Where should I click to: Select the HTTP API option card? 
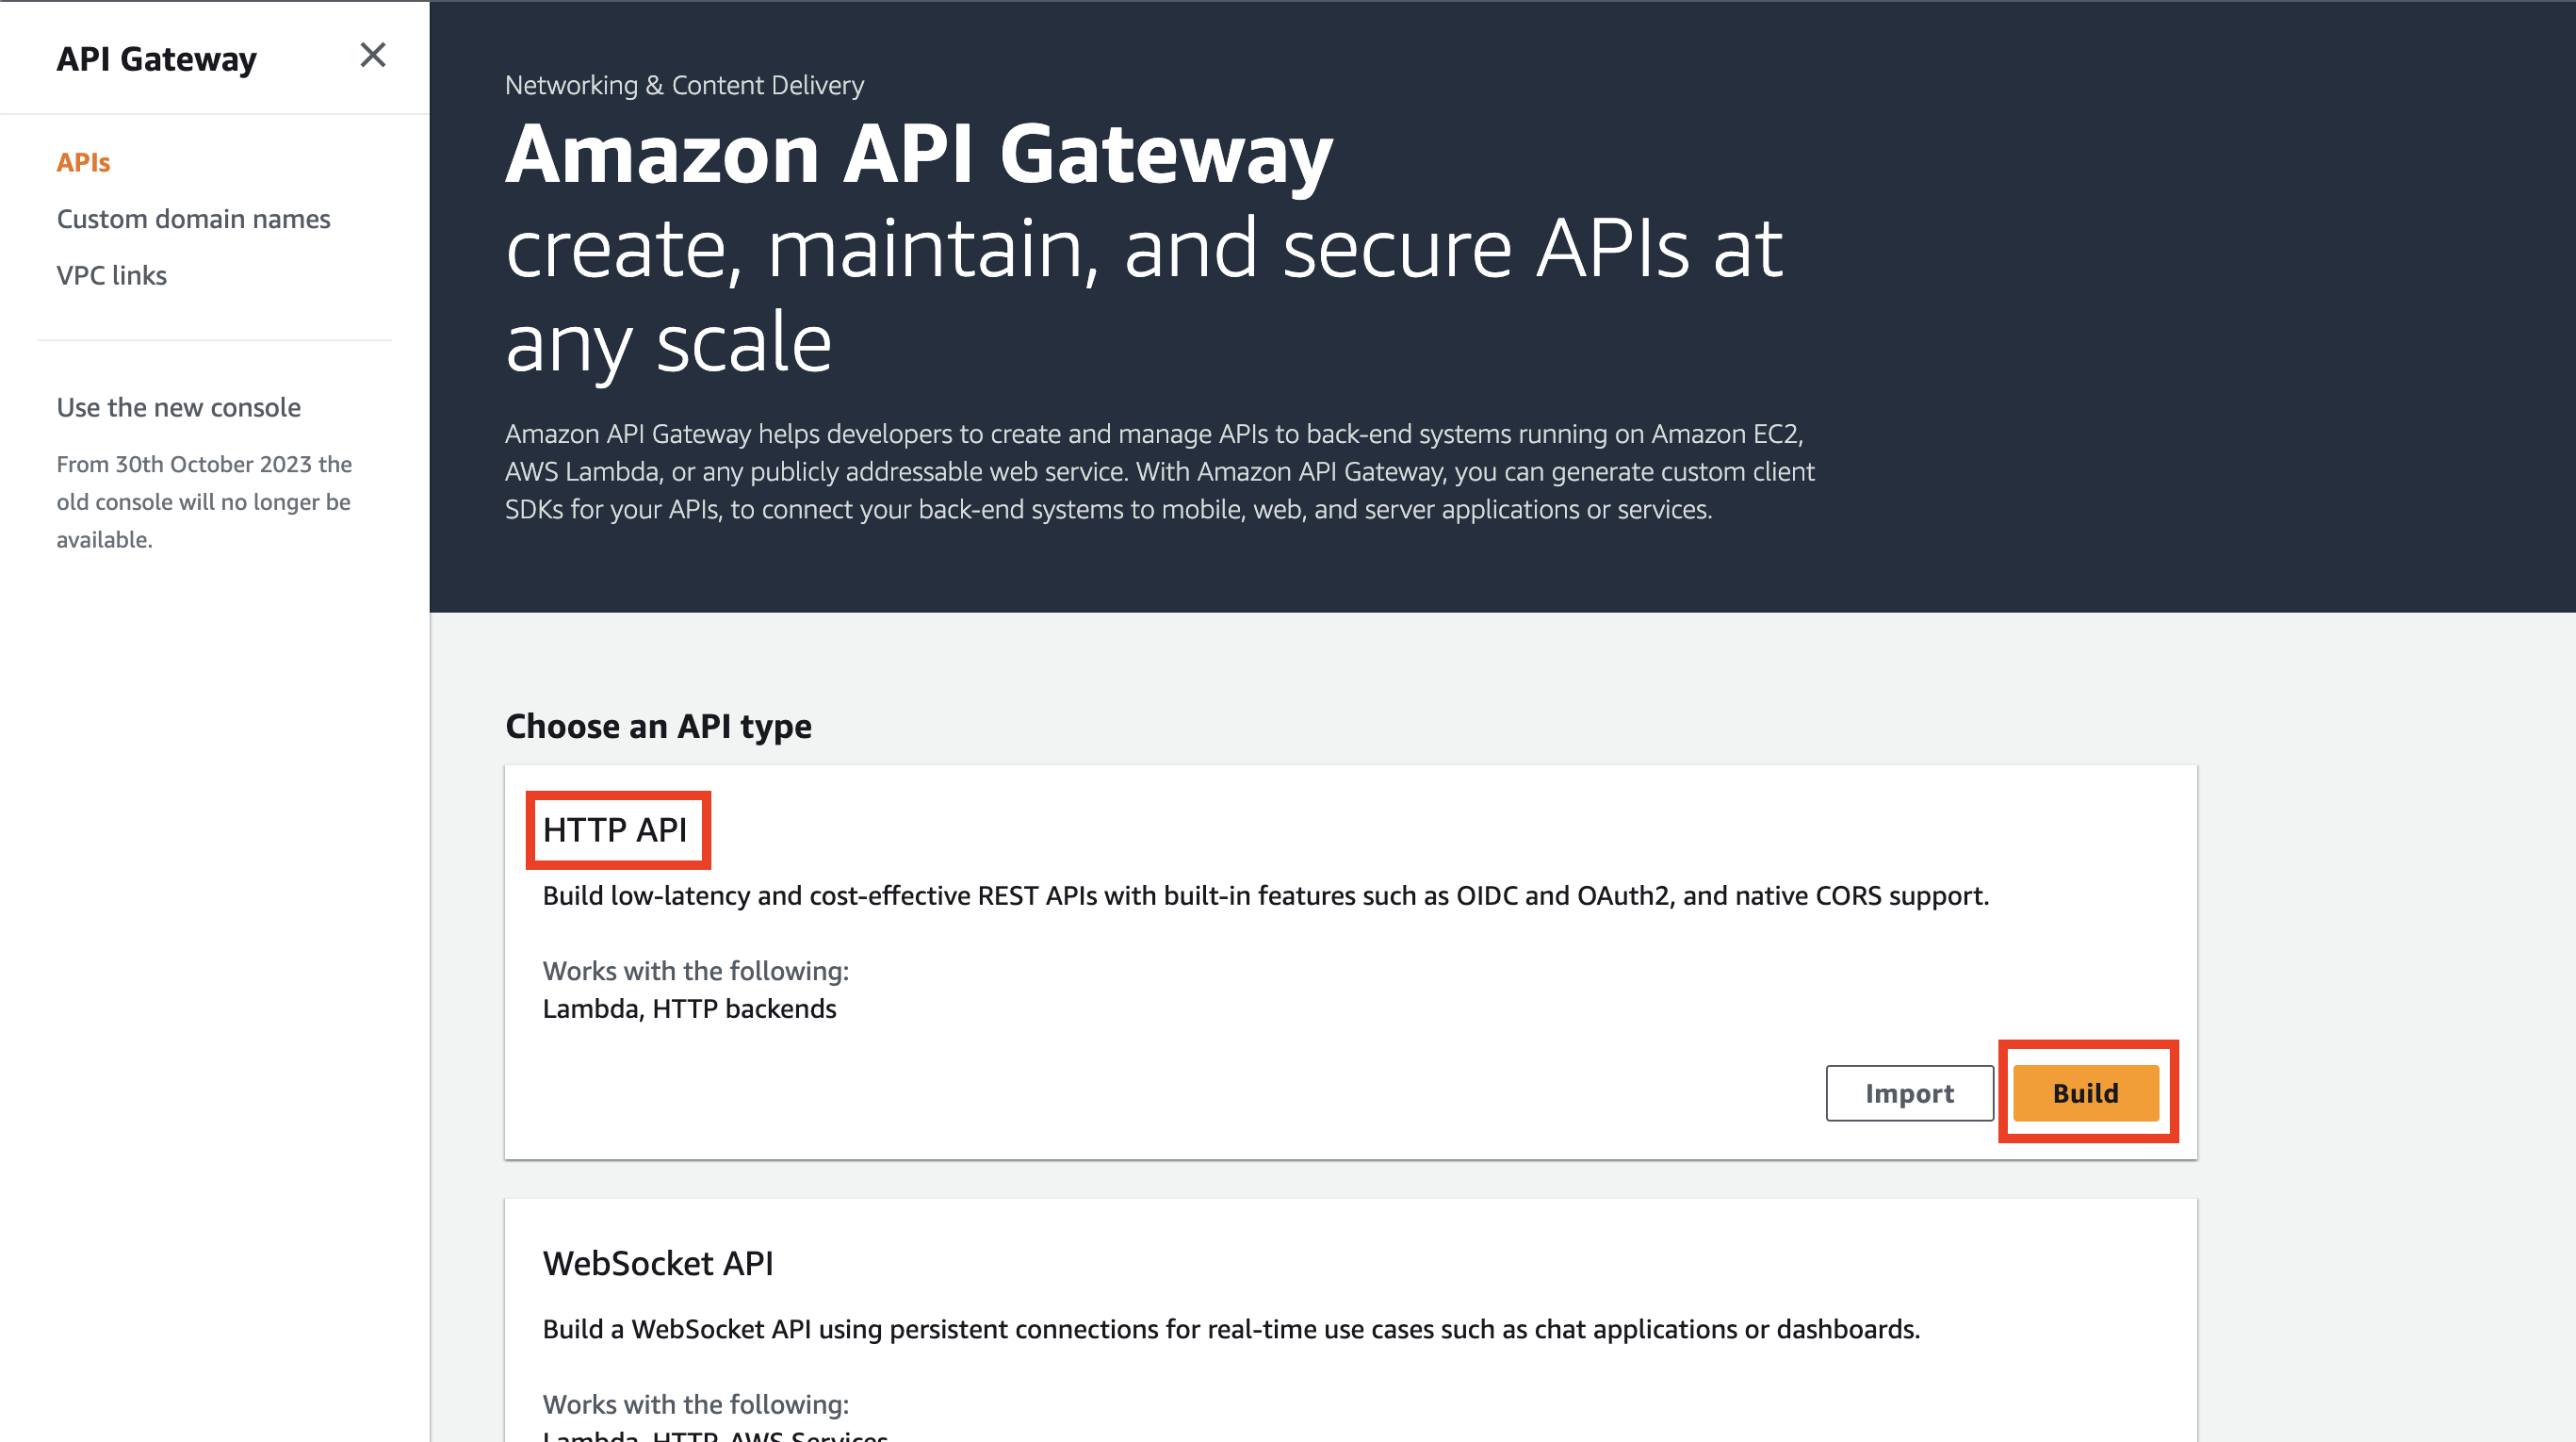[x=1350, y=960]
